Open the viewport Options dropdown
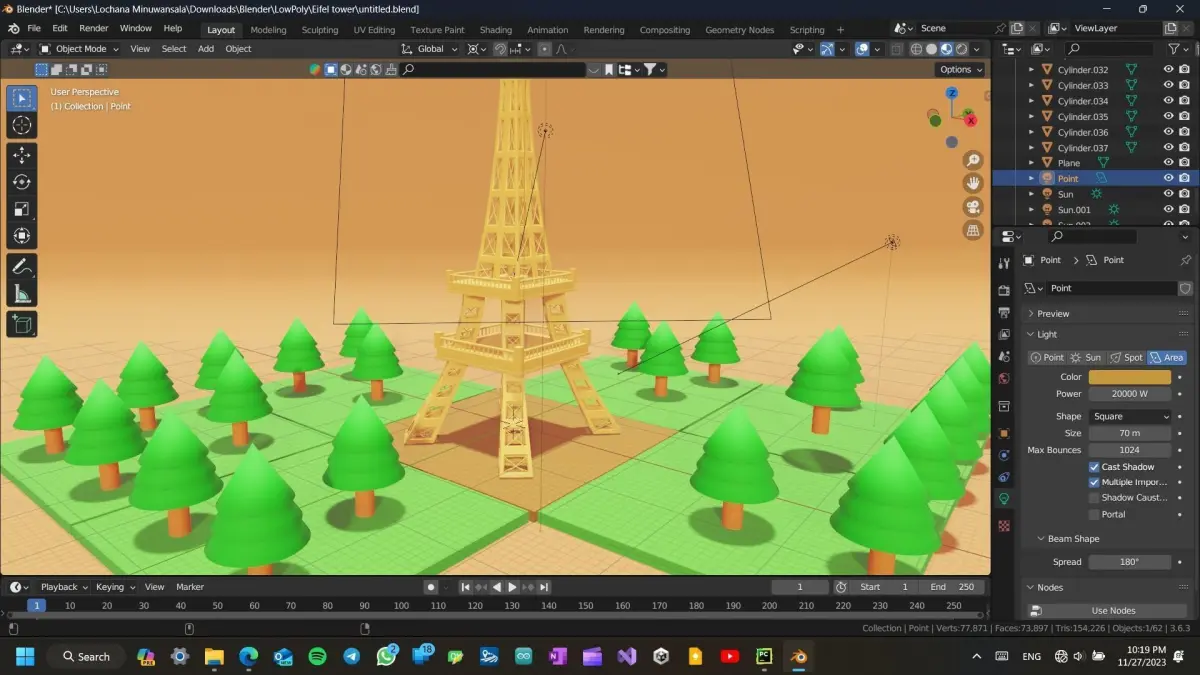Screen dimensions: 1200x675 click(960, 69)
